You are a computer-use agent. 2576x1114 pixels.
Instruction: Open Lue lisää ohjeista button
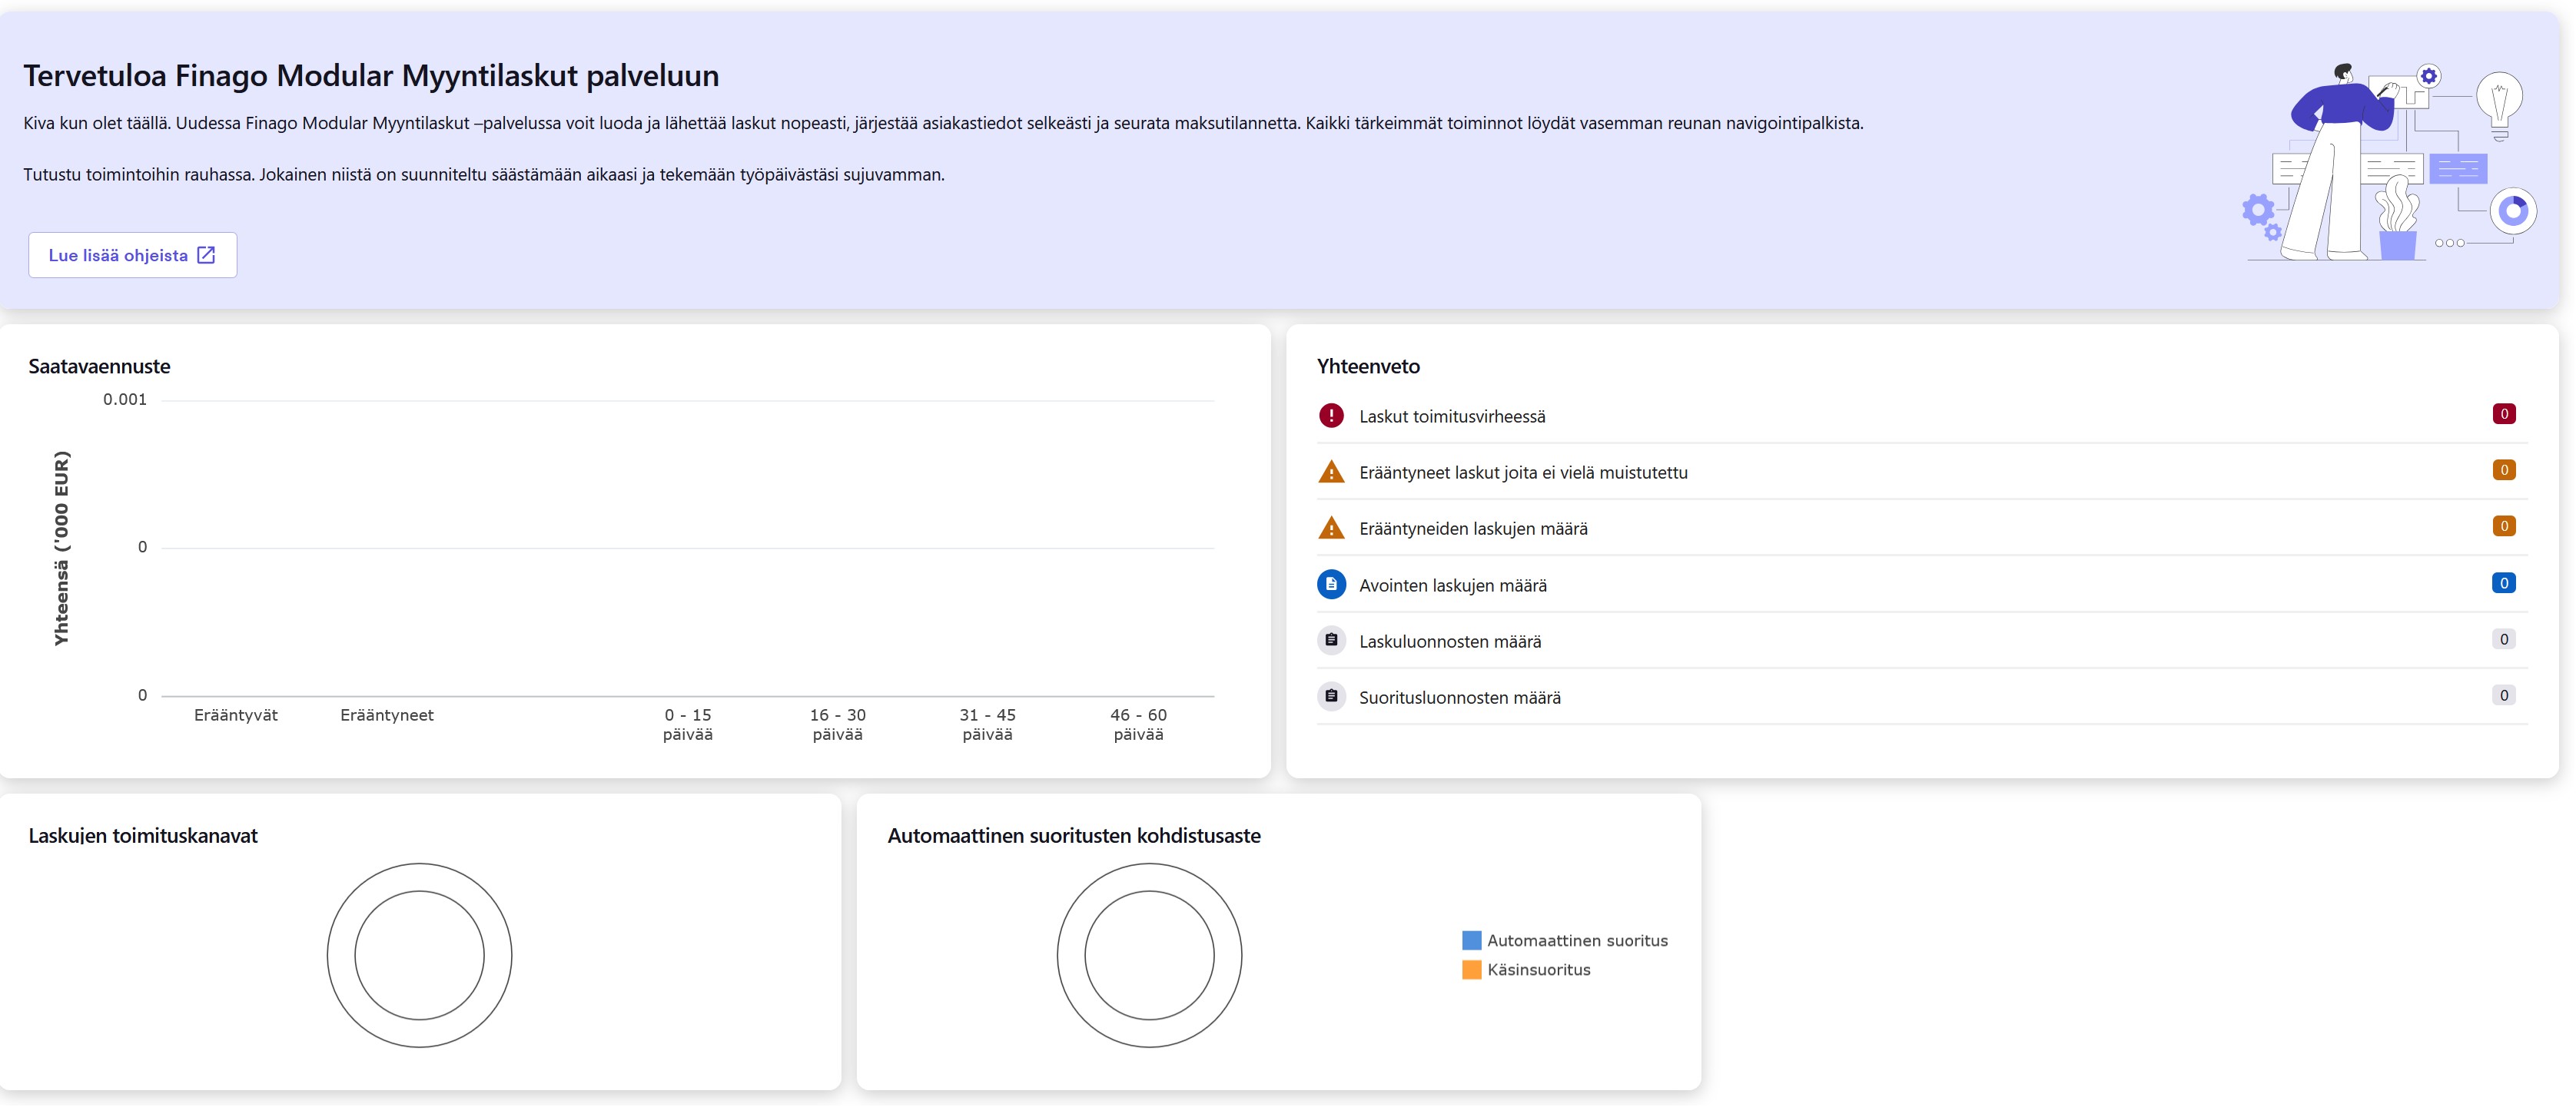(133, 255)
